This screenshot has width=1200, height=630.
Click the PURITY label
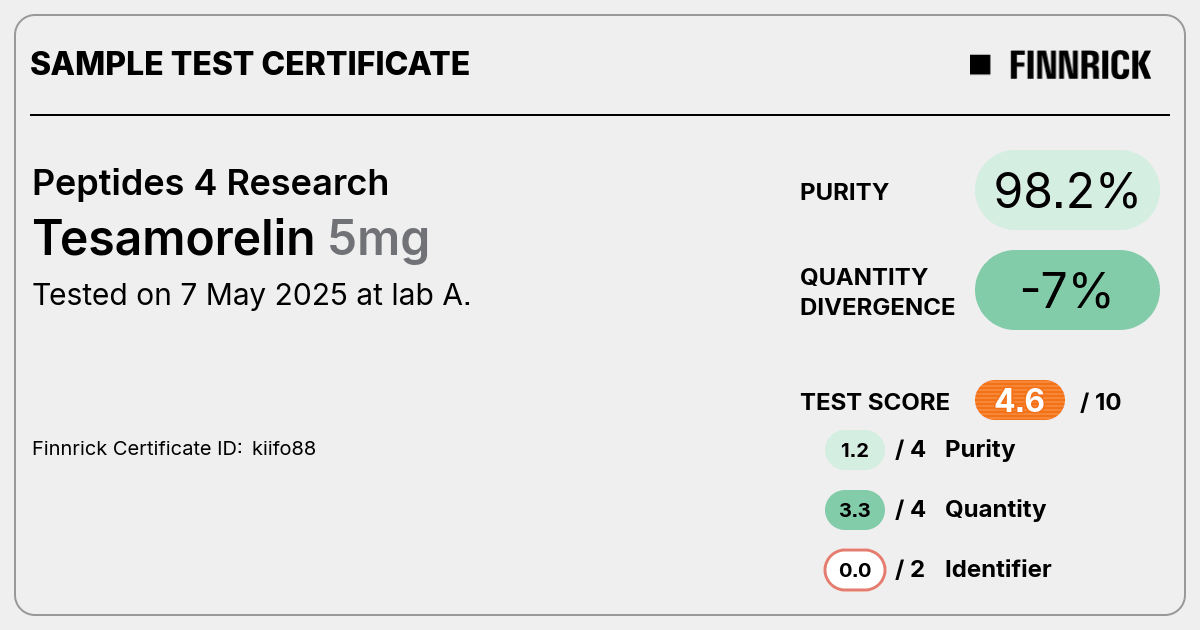[844, 192]
